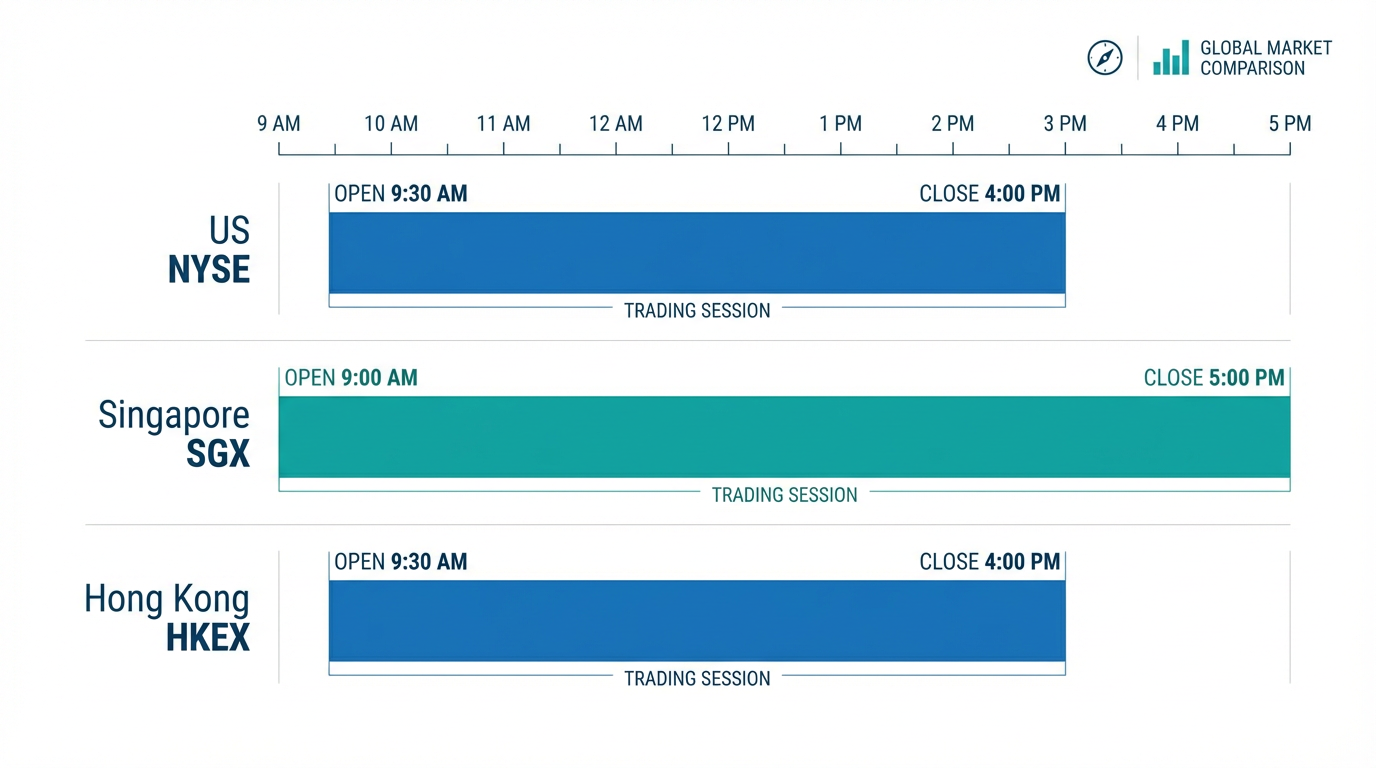Screen dimensions: 1376x768
Task: Click SGX's CLOSE 5:00 PM label
Action: point(1214,378)
